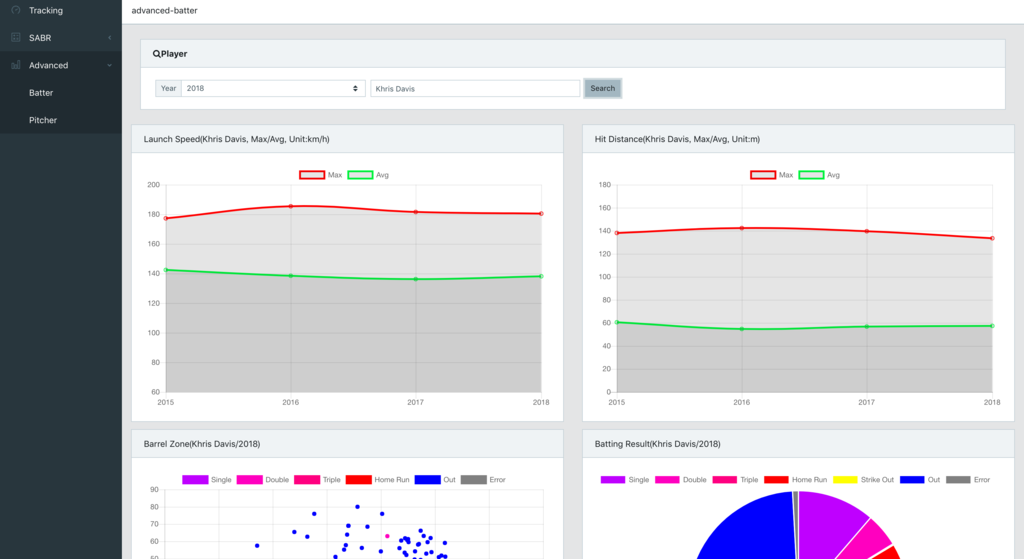Toggle Double swatch in Batting Result legend
Screen dimensions: 1024x559
point(667,479)
